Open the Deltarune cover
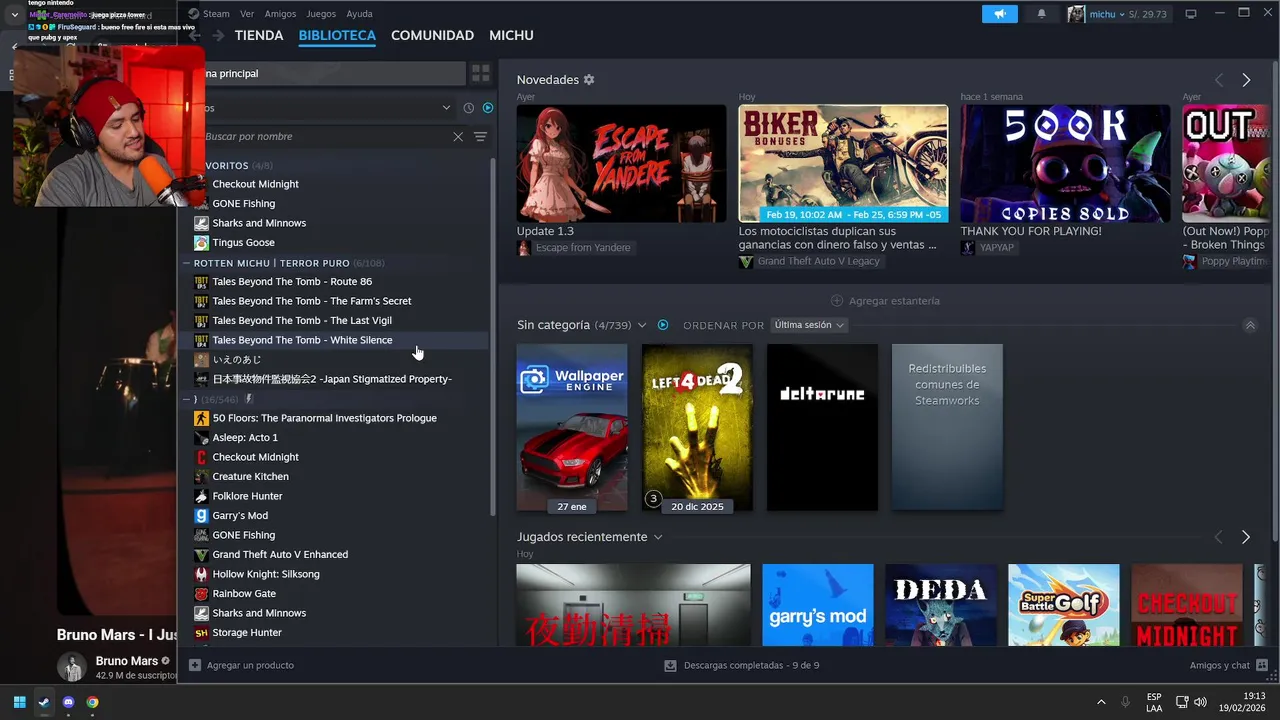 click(822, 428)
